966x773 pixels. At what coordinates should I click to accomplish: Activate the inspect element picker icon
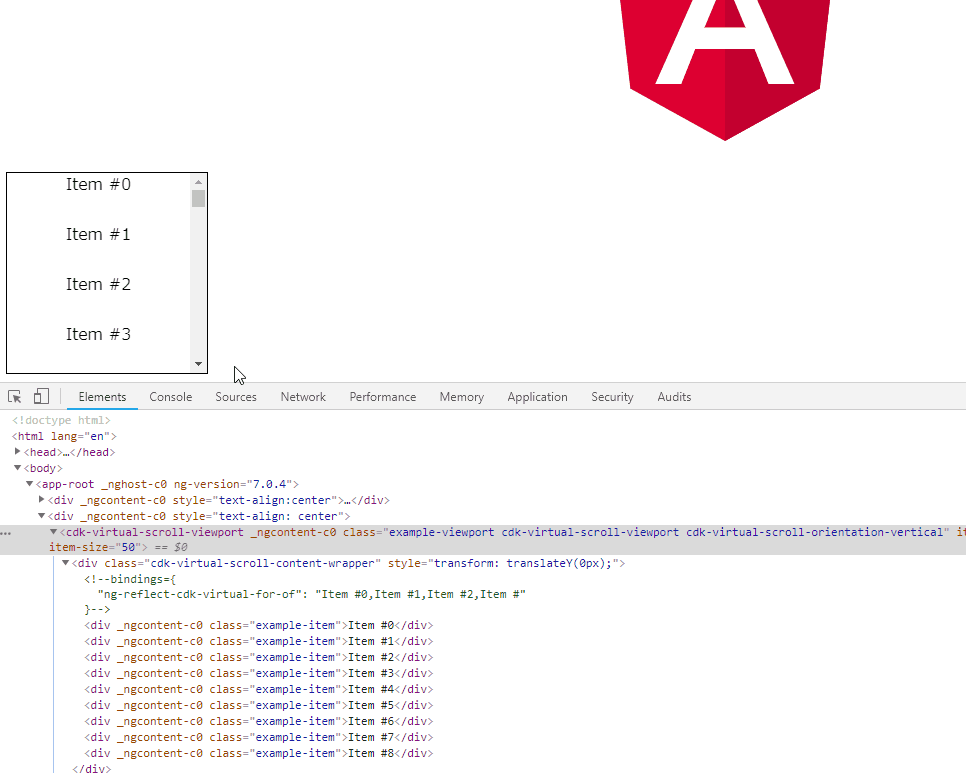tap(15, 397)
